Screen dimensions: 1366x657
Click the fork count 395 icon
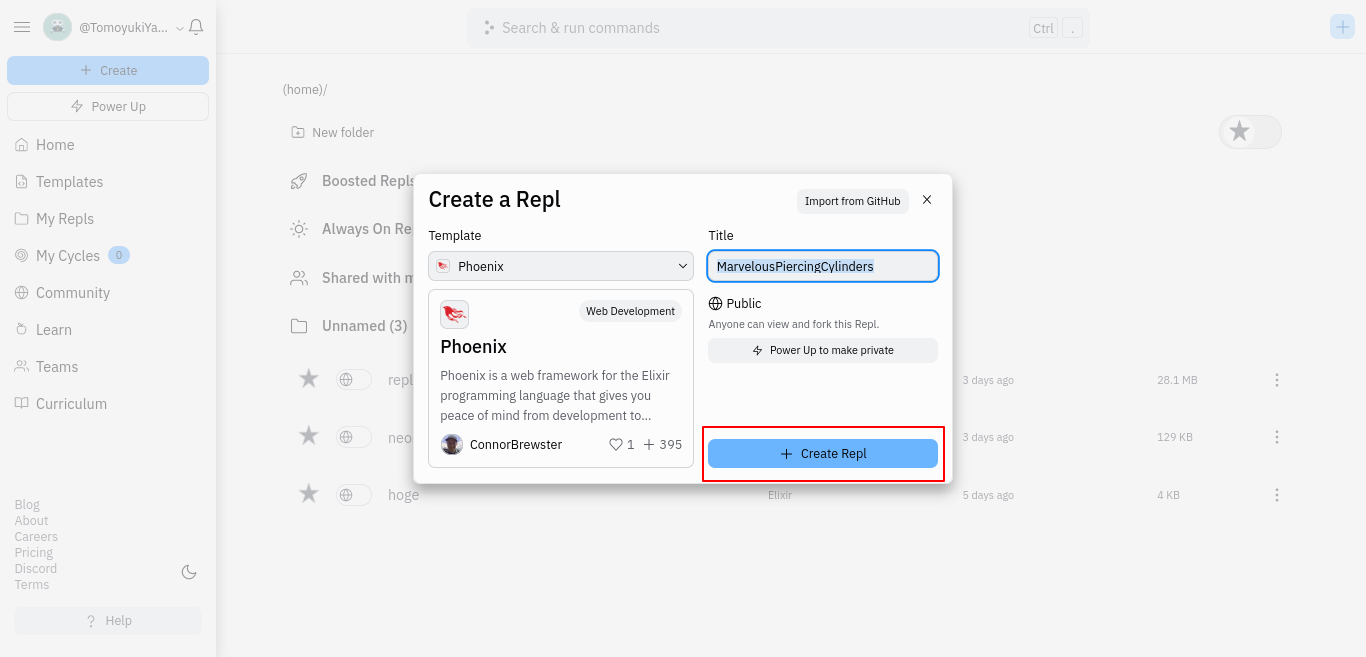point(649,444)
